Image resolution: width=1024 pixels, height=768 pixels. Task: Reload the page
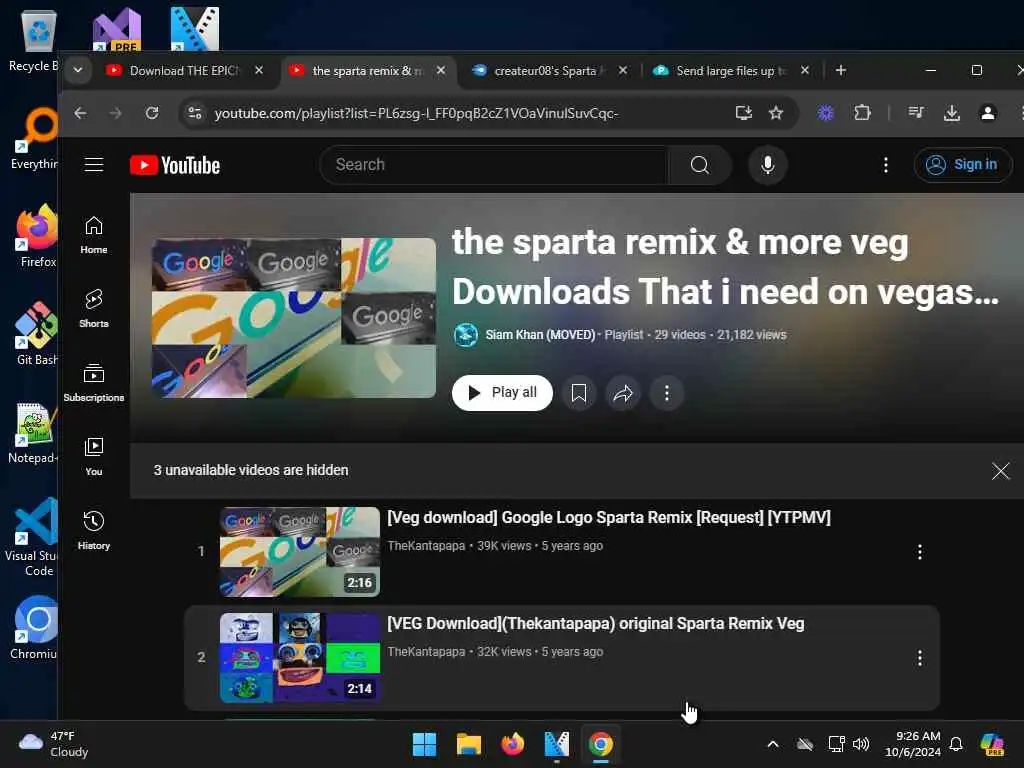pyautogui.click(x=152, y=114)
